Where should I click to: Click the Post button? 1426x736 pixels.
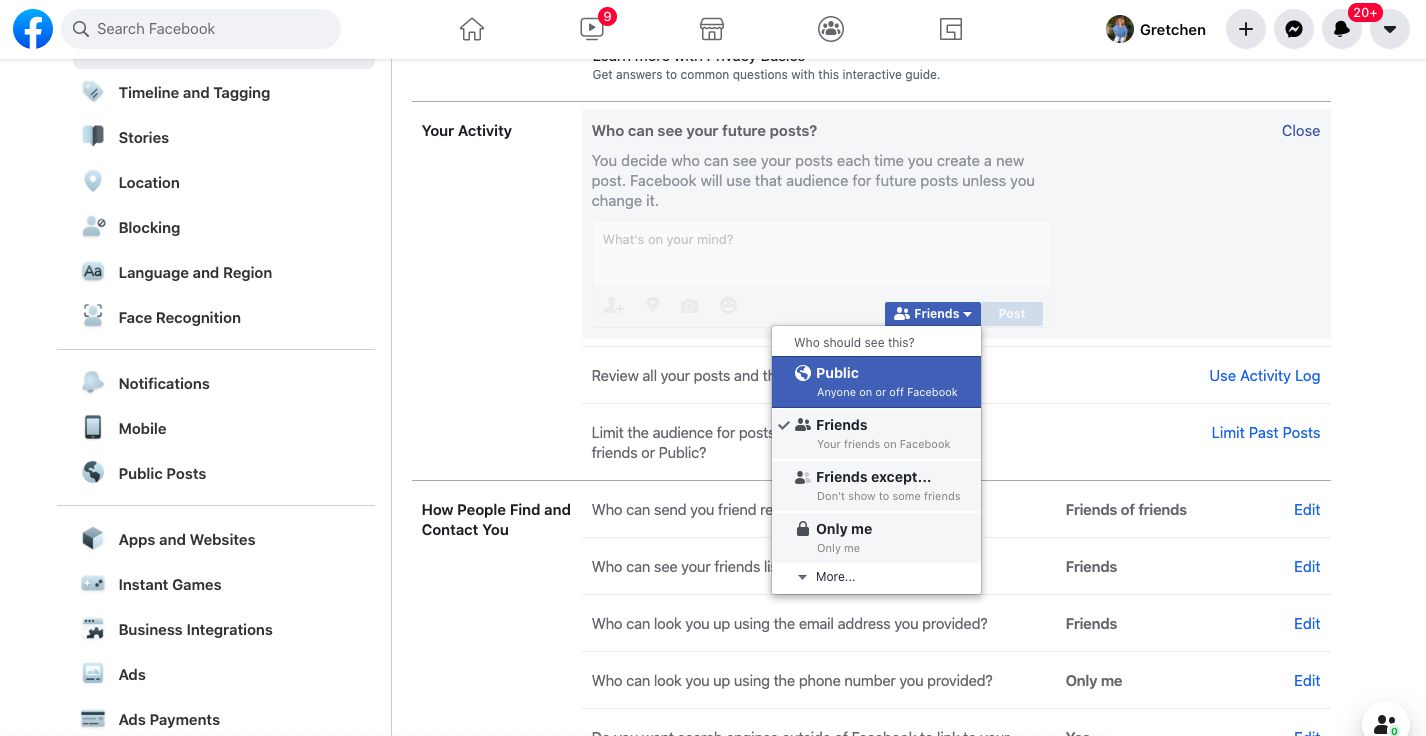[1012, 314]
